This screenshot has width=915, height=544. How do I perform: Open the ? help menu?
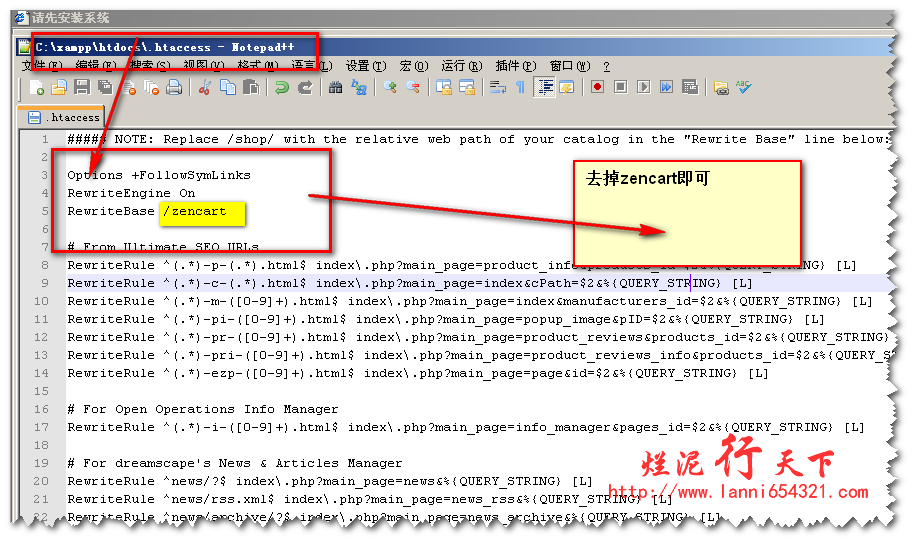pos(606,66)
